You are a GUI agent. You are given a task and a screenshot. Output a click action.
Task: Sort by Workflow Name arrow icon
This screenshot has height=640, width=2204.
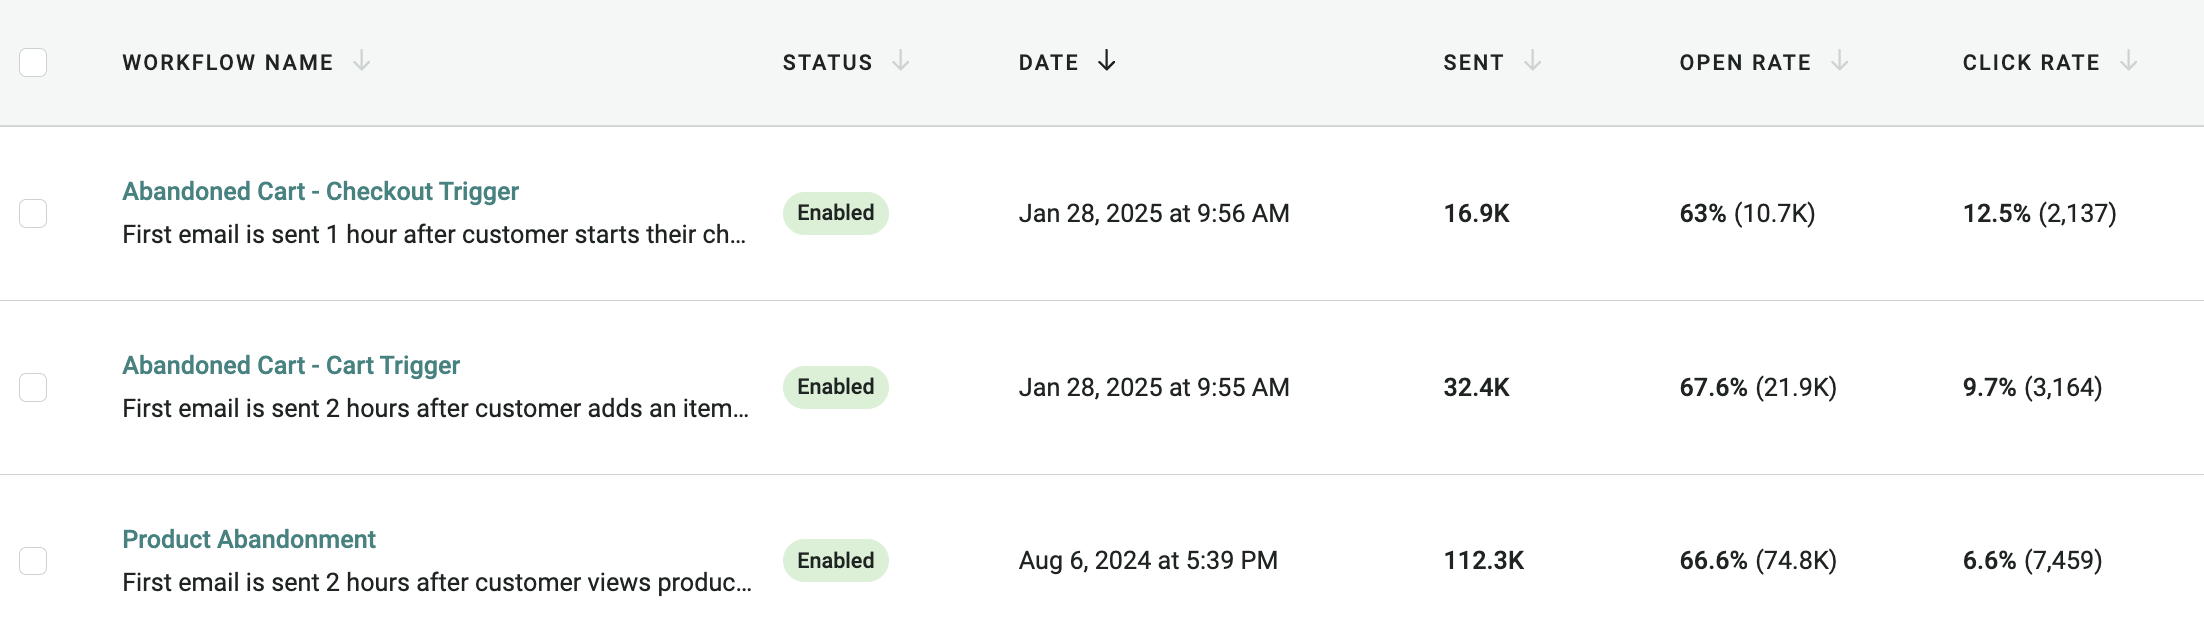pos(362,62)
